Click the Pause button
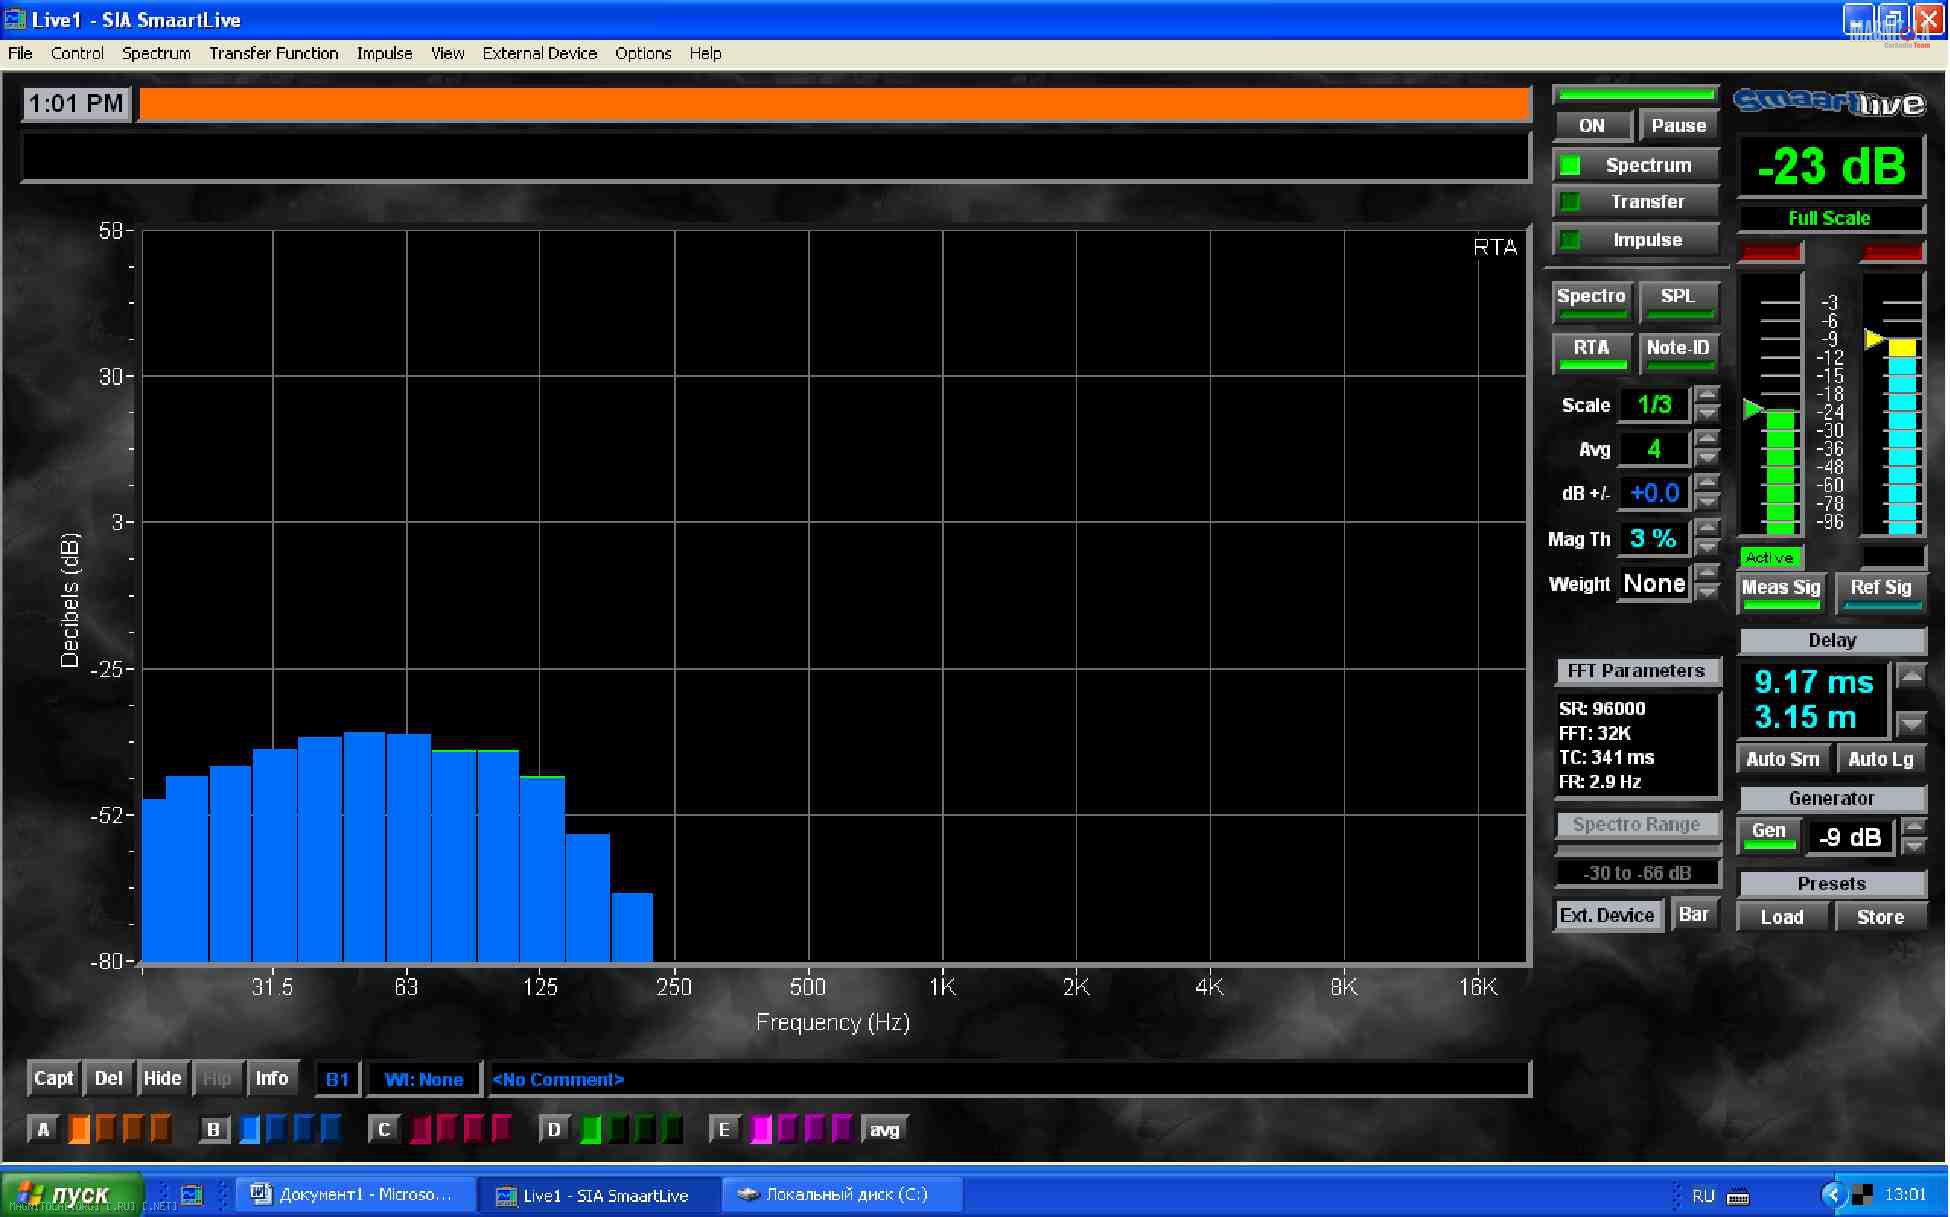The height and width of the screenshot is (1217, 1950). coord(1679,126)
